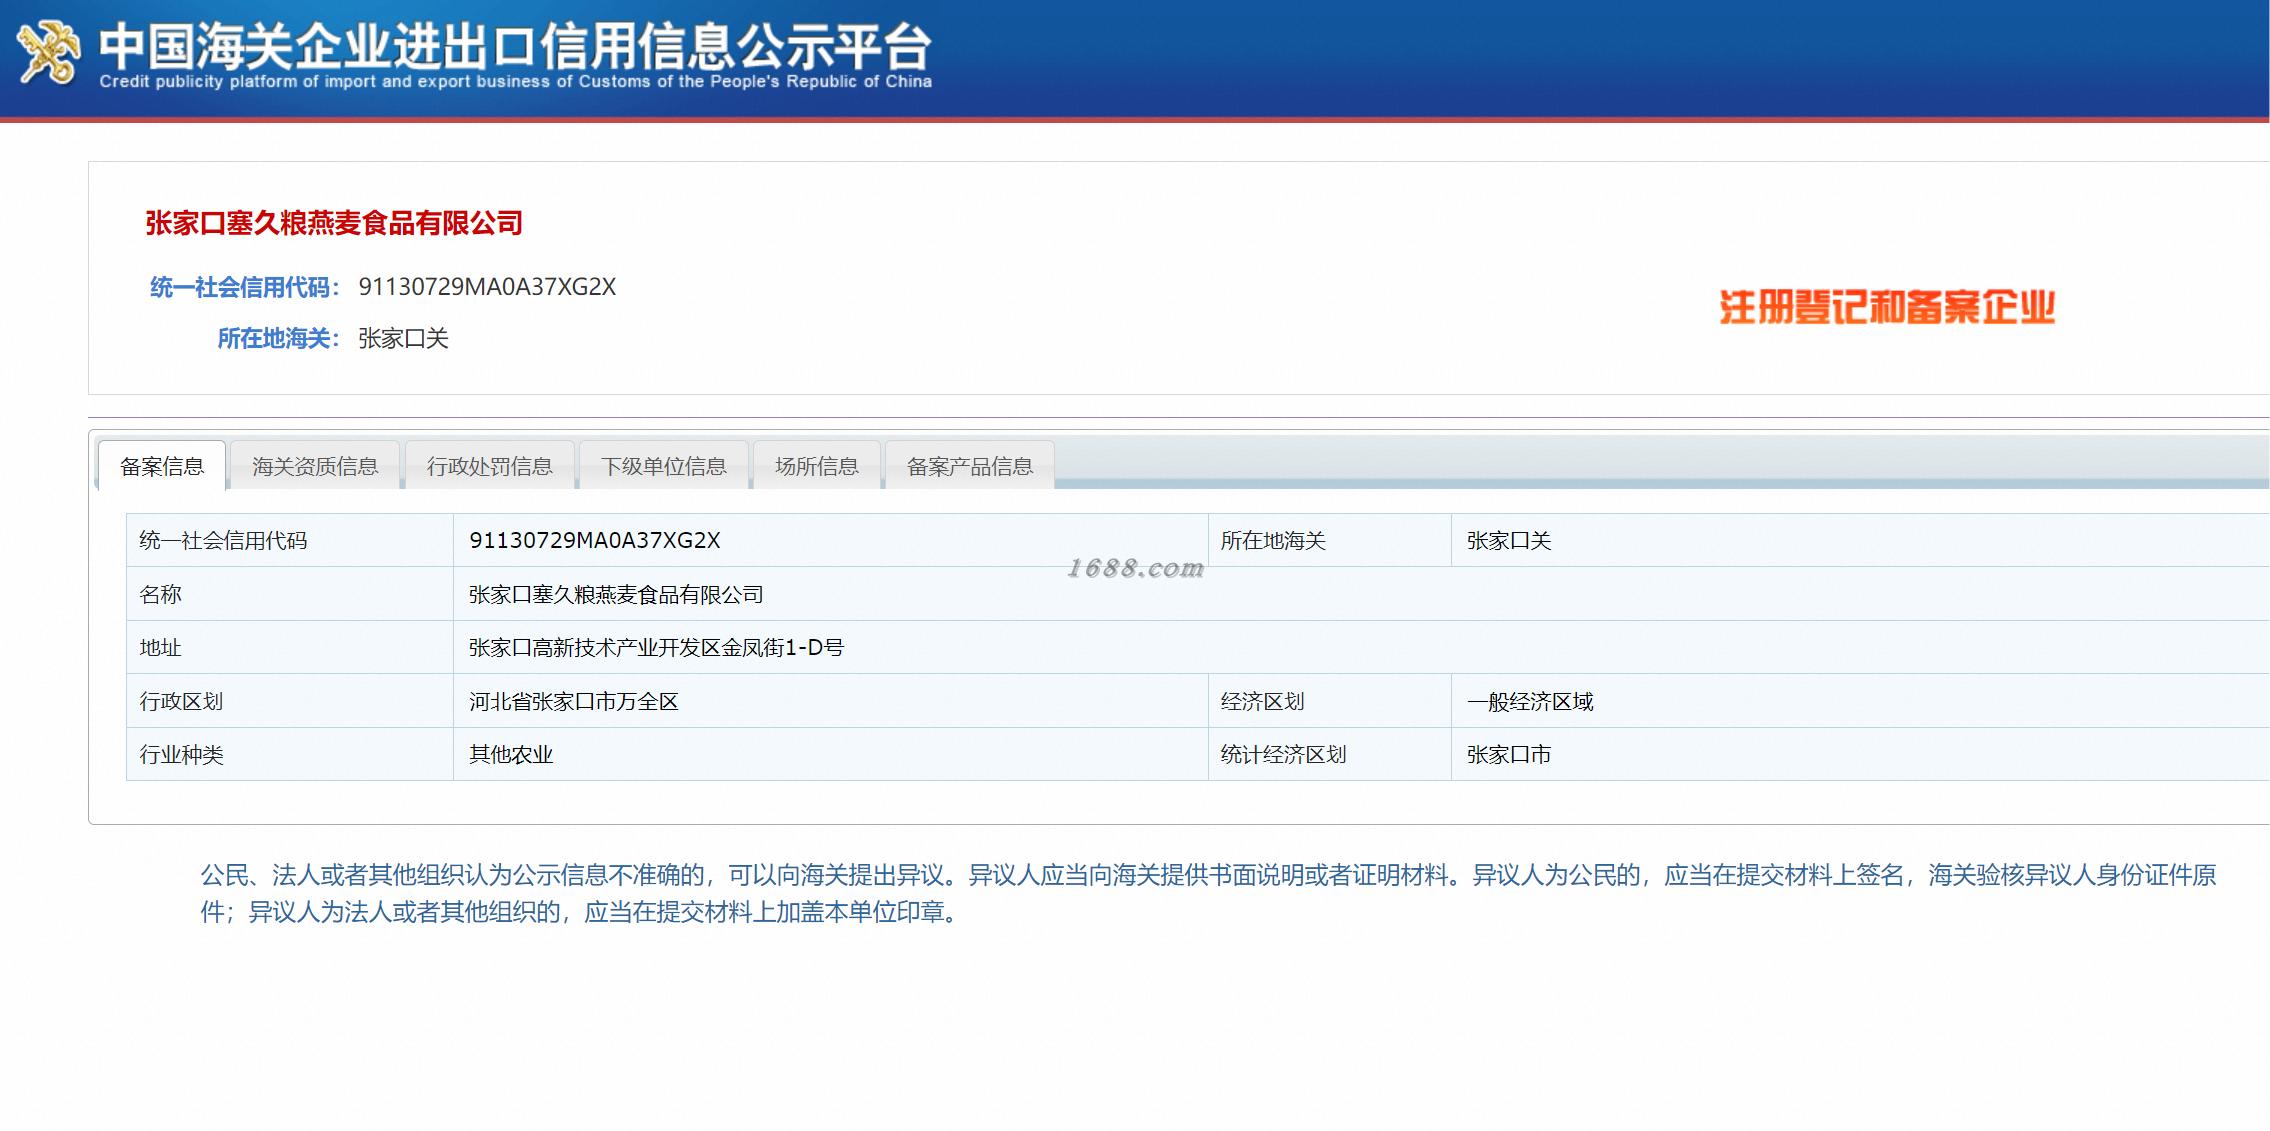Open the 备案信息 tab
The height and width of the screenshot is (1131, 2270).
(x=162, y=466)
